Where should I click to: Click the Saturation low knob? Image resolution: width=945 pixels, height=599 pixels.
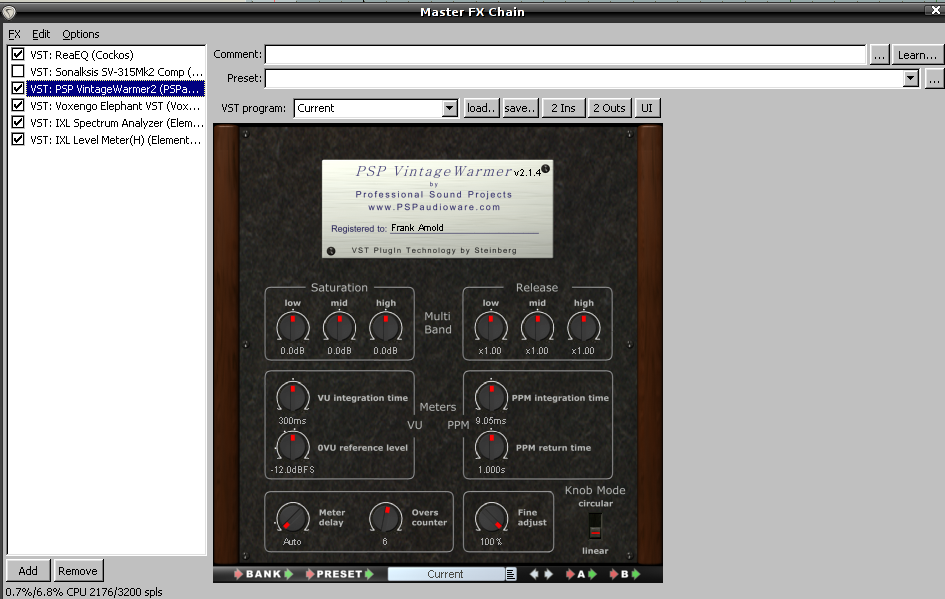pos(293,327)
